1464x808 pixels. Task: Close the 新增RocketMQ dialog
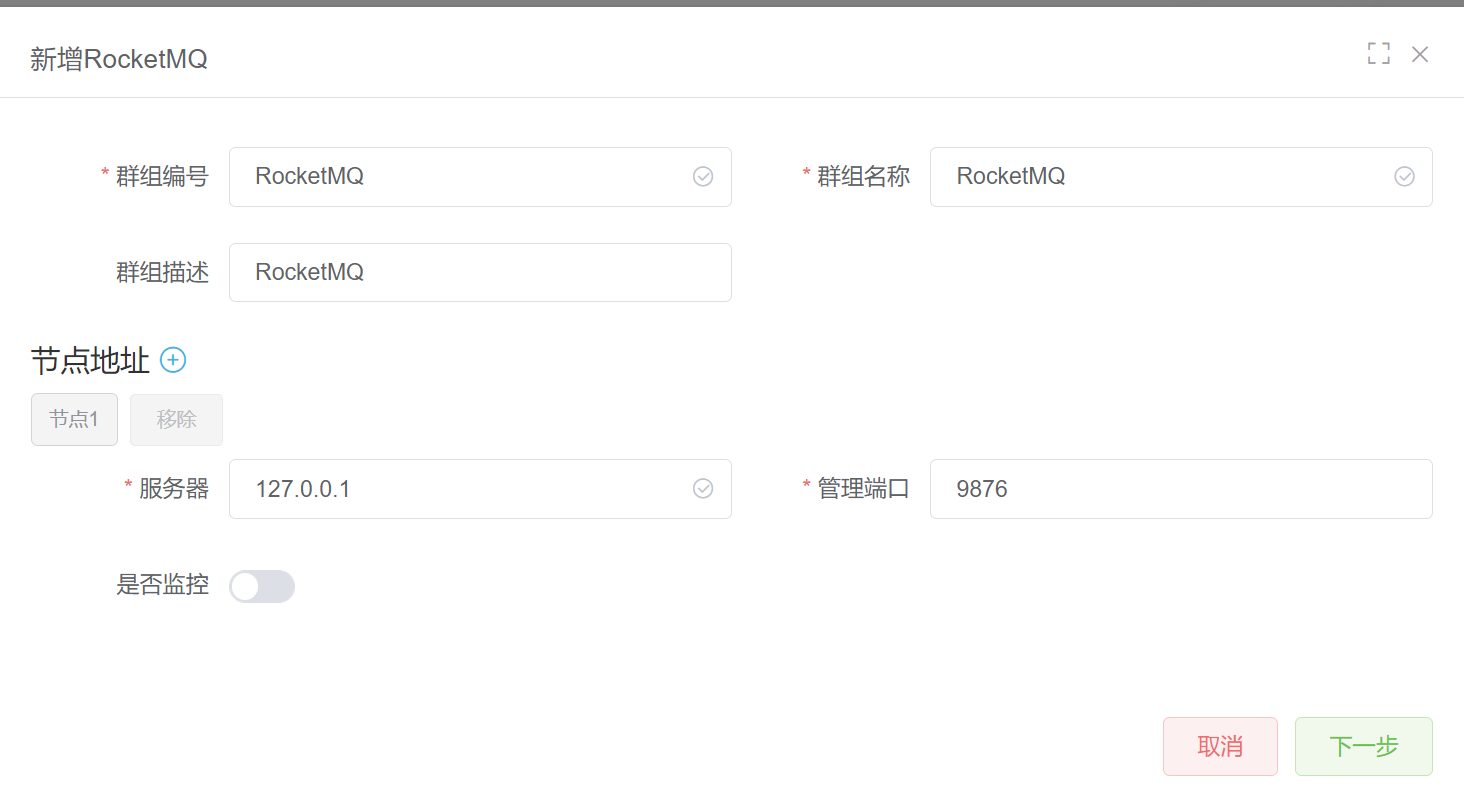(x=1420, y=54)
